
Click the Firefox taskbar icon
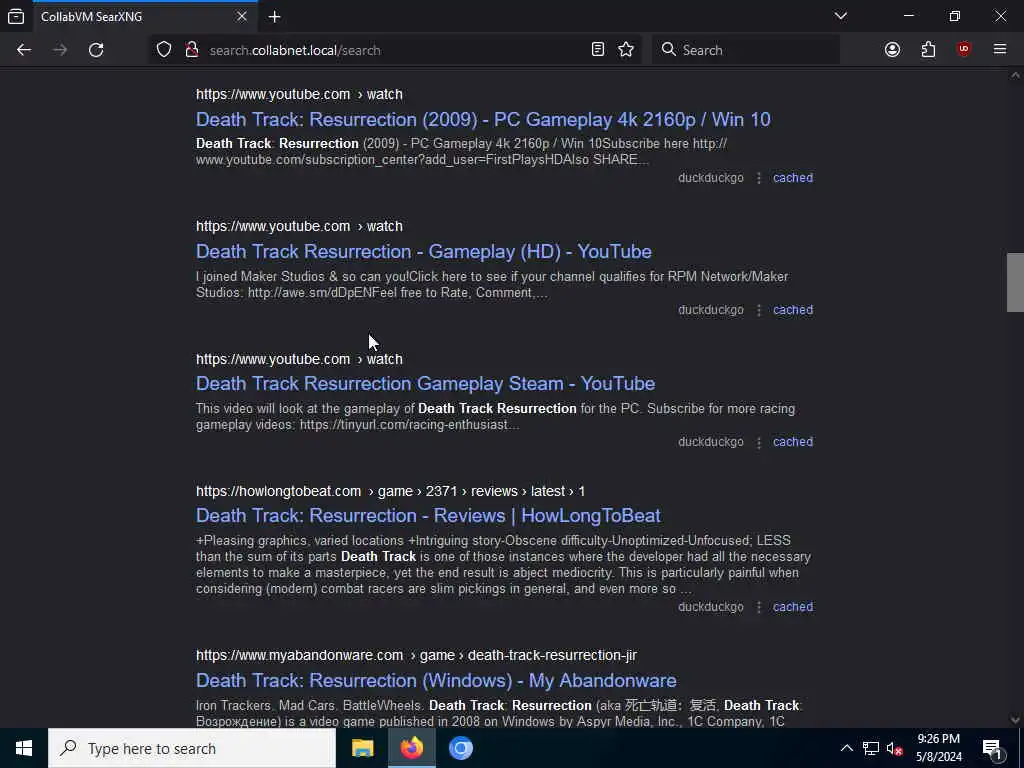(411, 748)
